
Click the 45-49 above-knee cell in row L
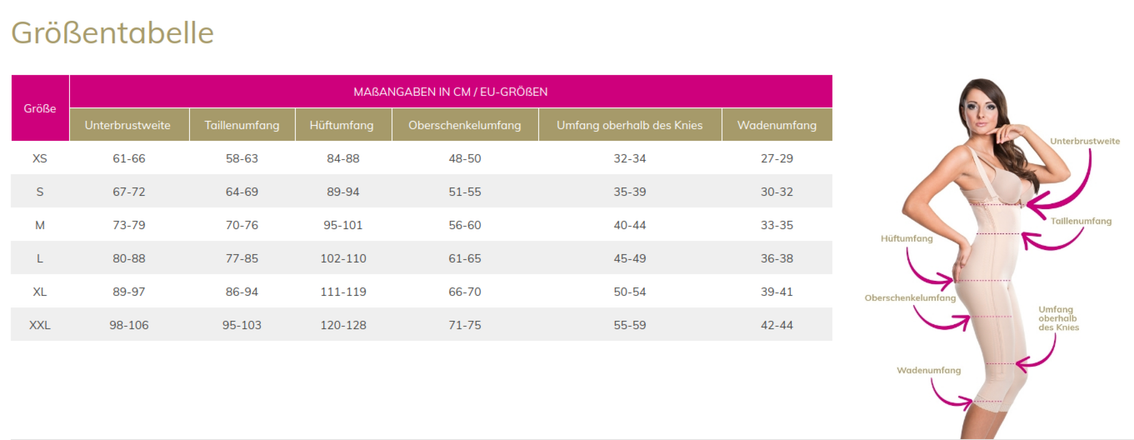[630, 258]
